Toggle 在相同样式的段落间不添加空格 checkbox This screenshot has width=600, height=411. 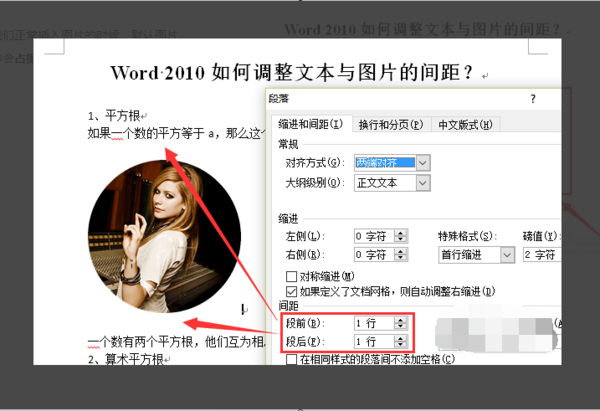(292, 359)
